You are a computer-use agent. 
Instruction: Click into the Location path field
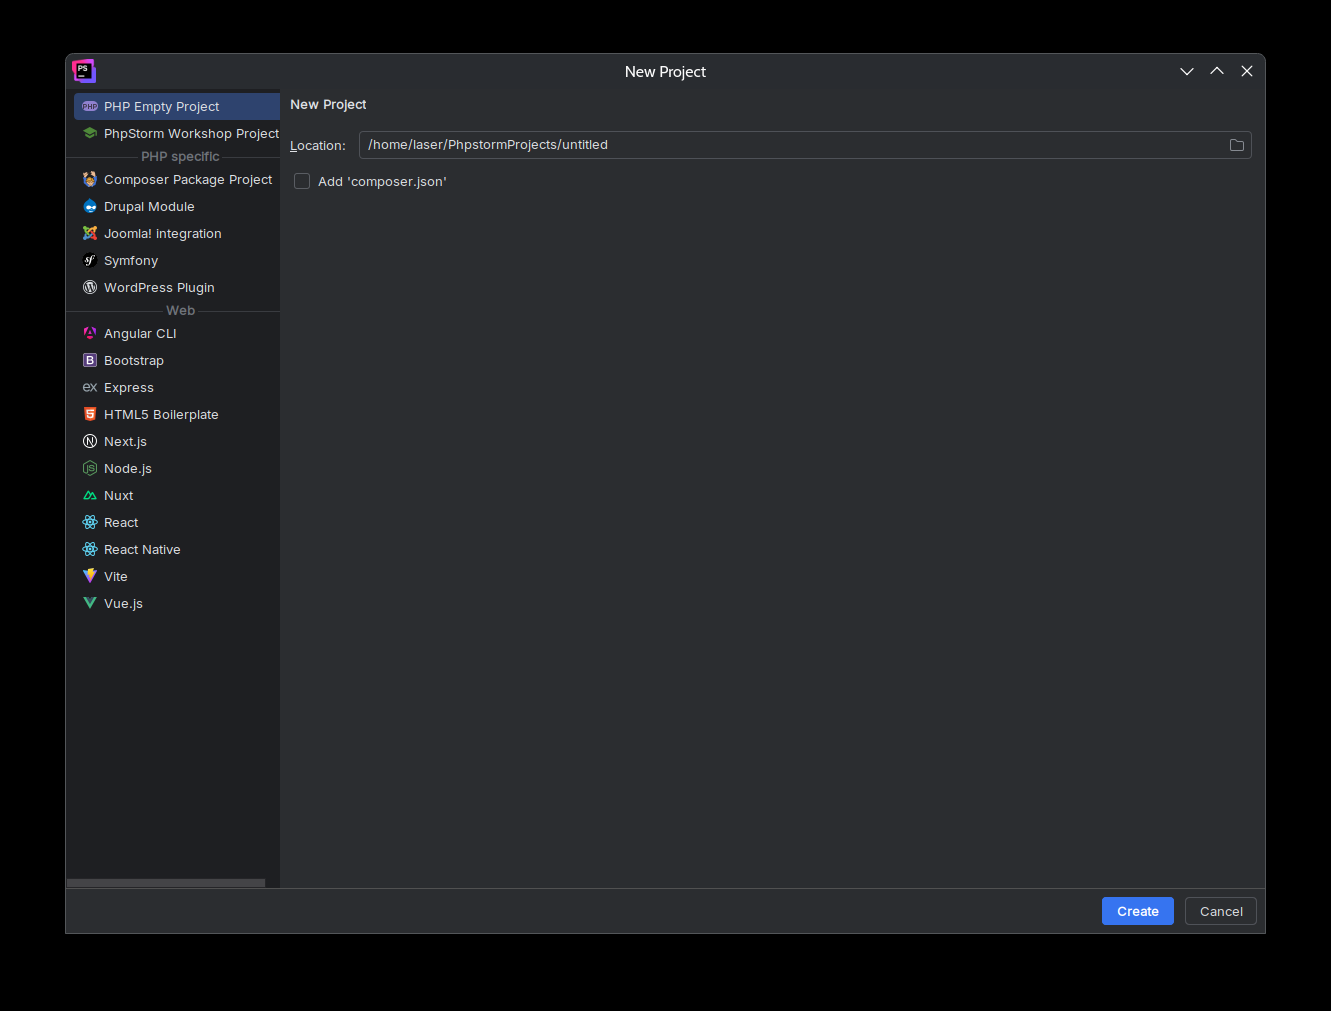pyautogui.click(x=790, y=145)
